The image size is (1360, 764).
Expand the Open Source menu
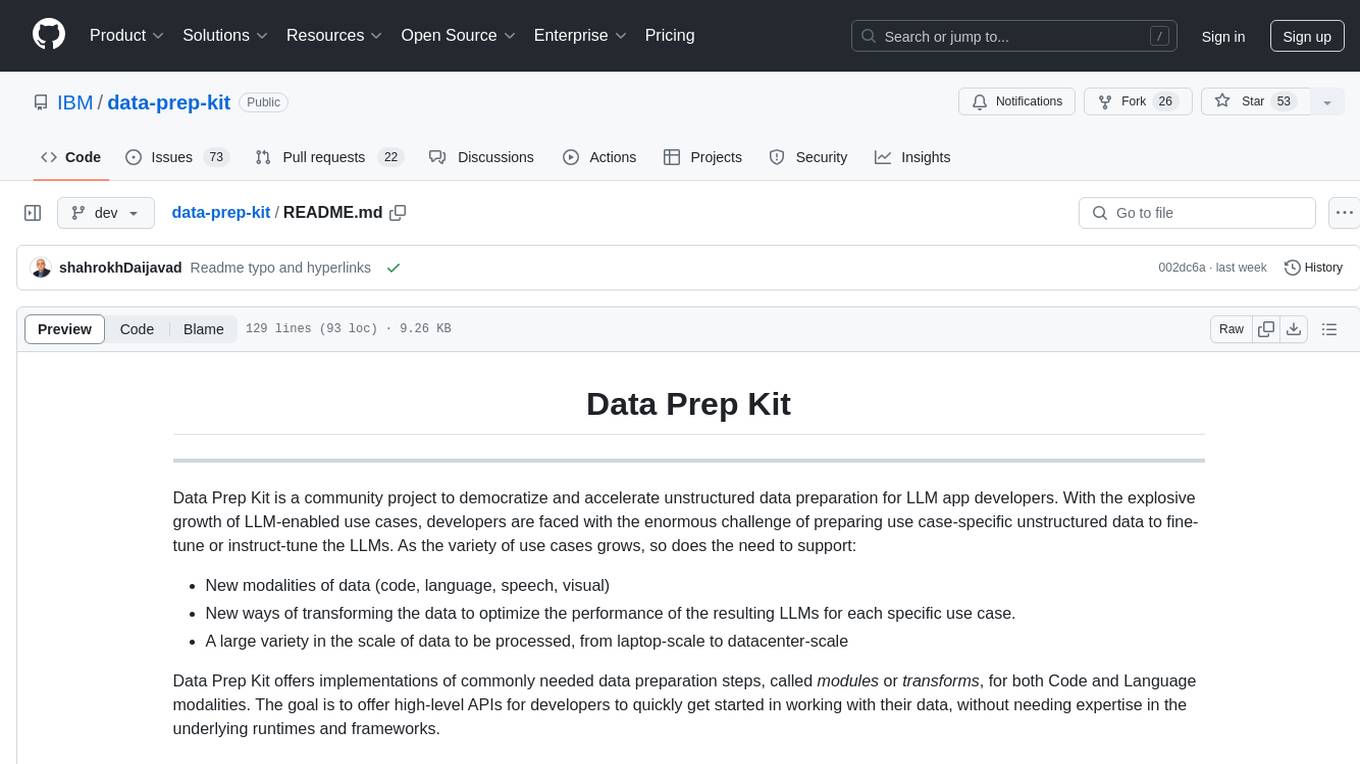459,35
